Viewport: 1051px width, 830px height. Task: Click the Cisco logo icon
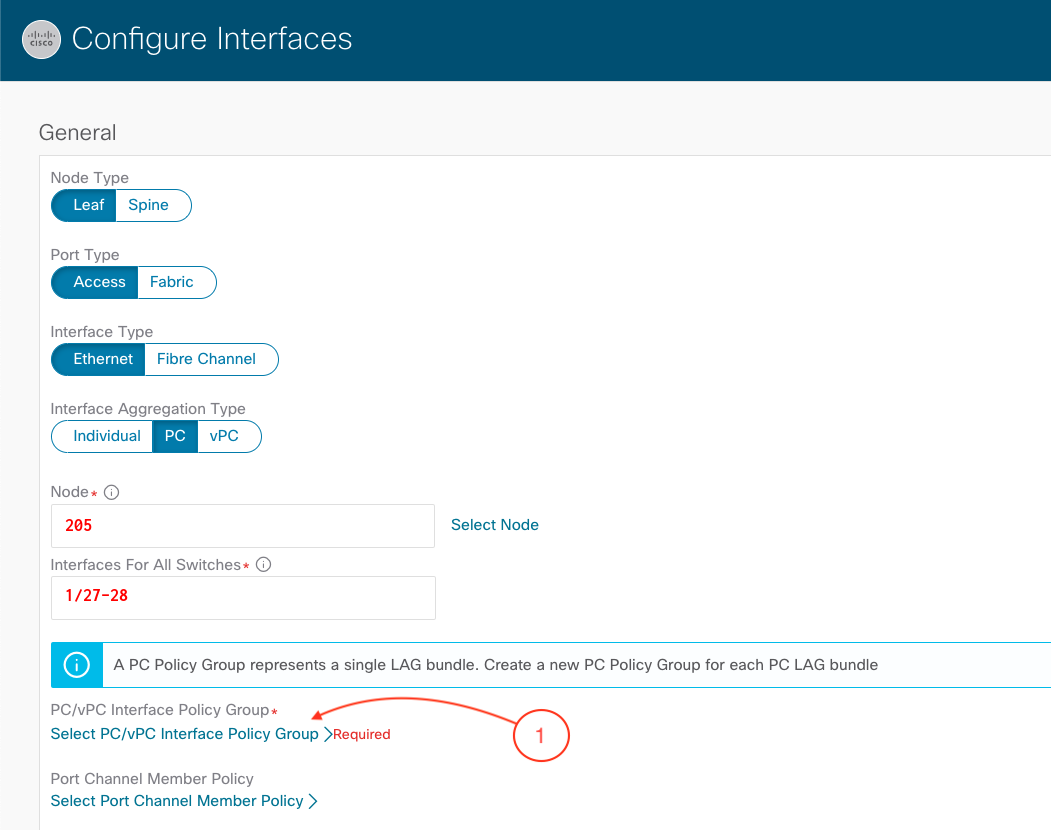click(41, 40)
